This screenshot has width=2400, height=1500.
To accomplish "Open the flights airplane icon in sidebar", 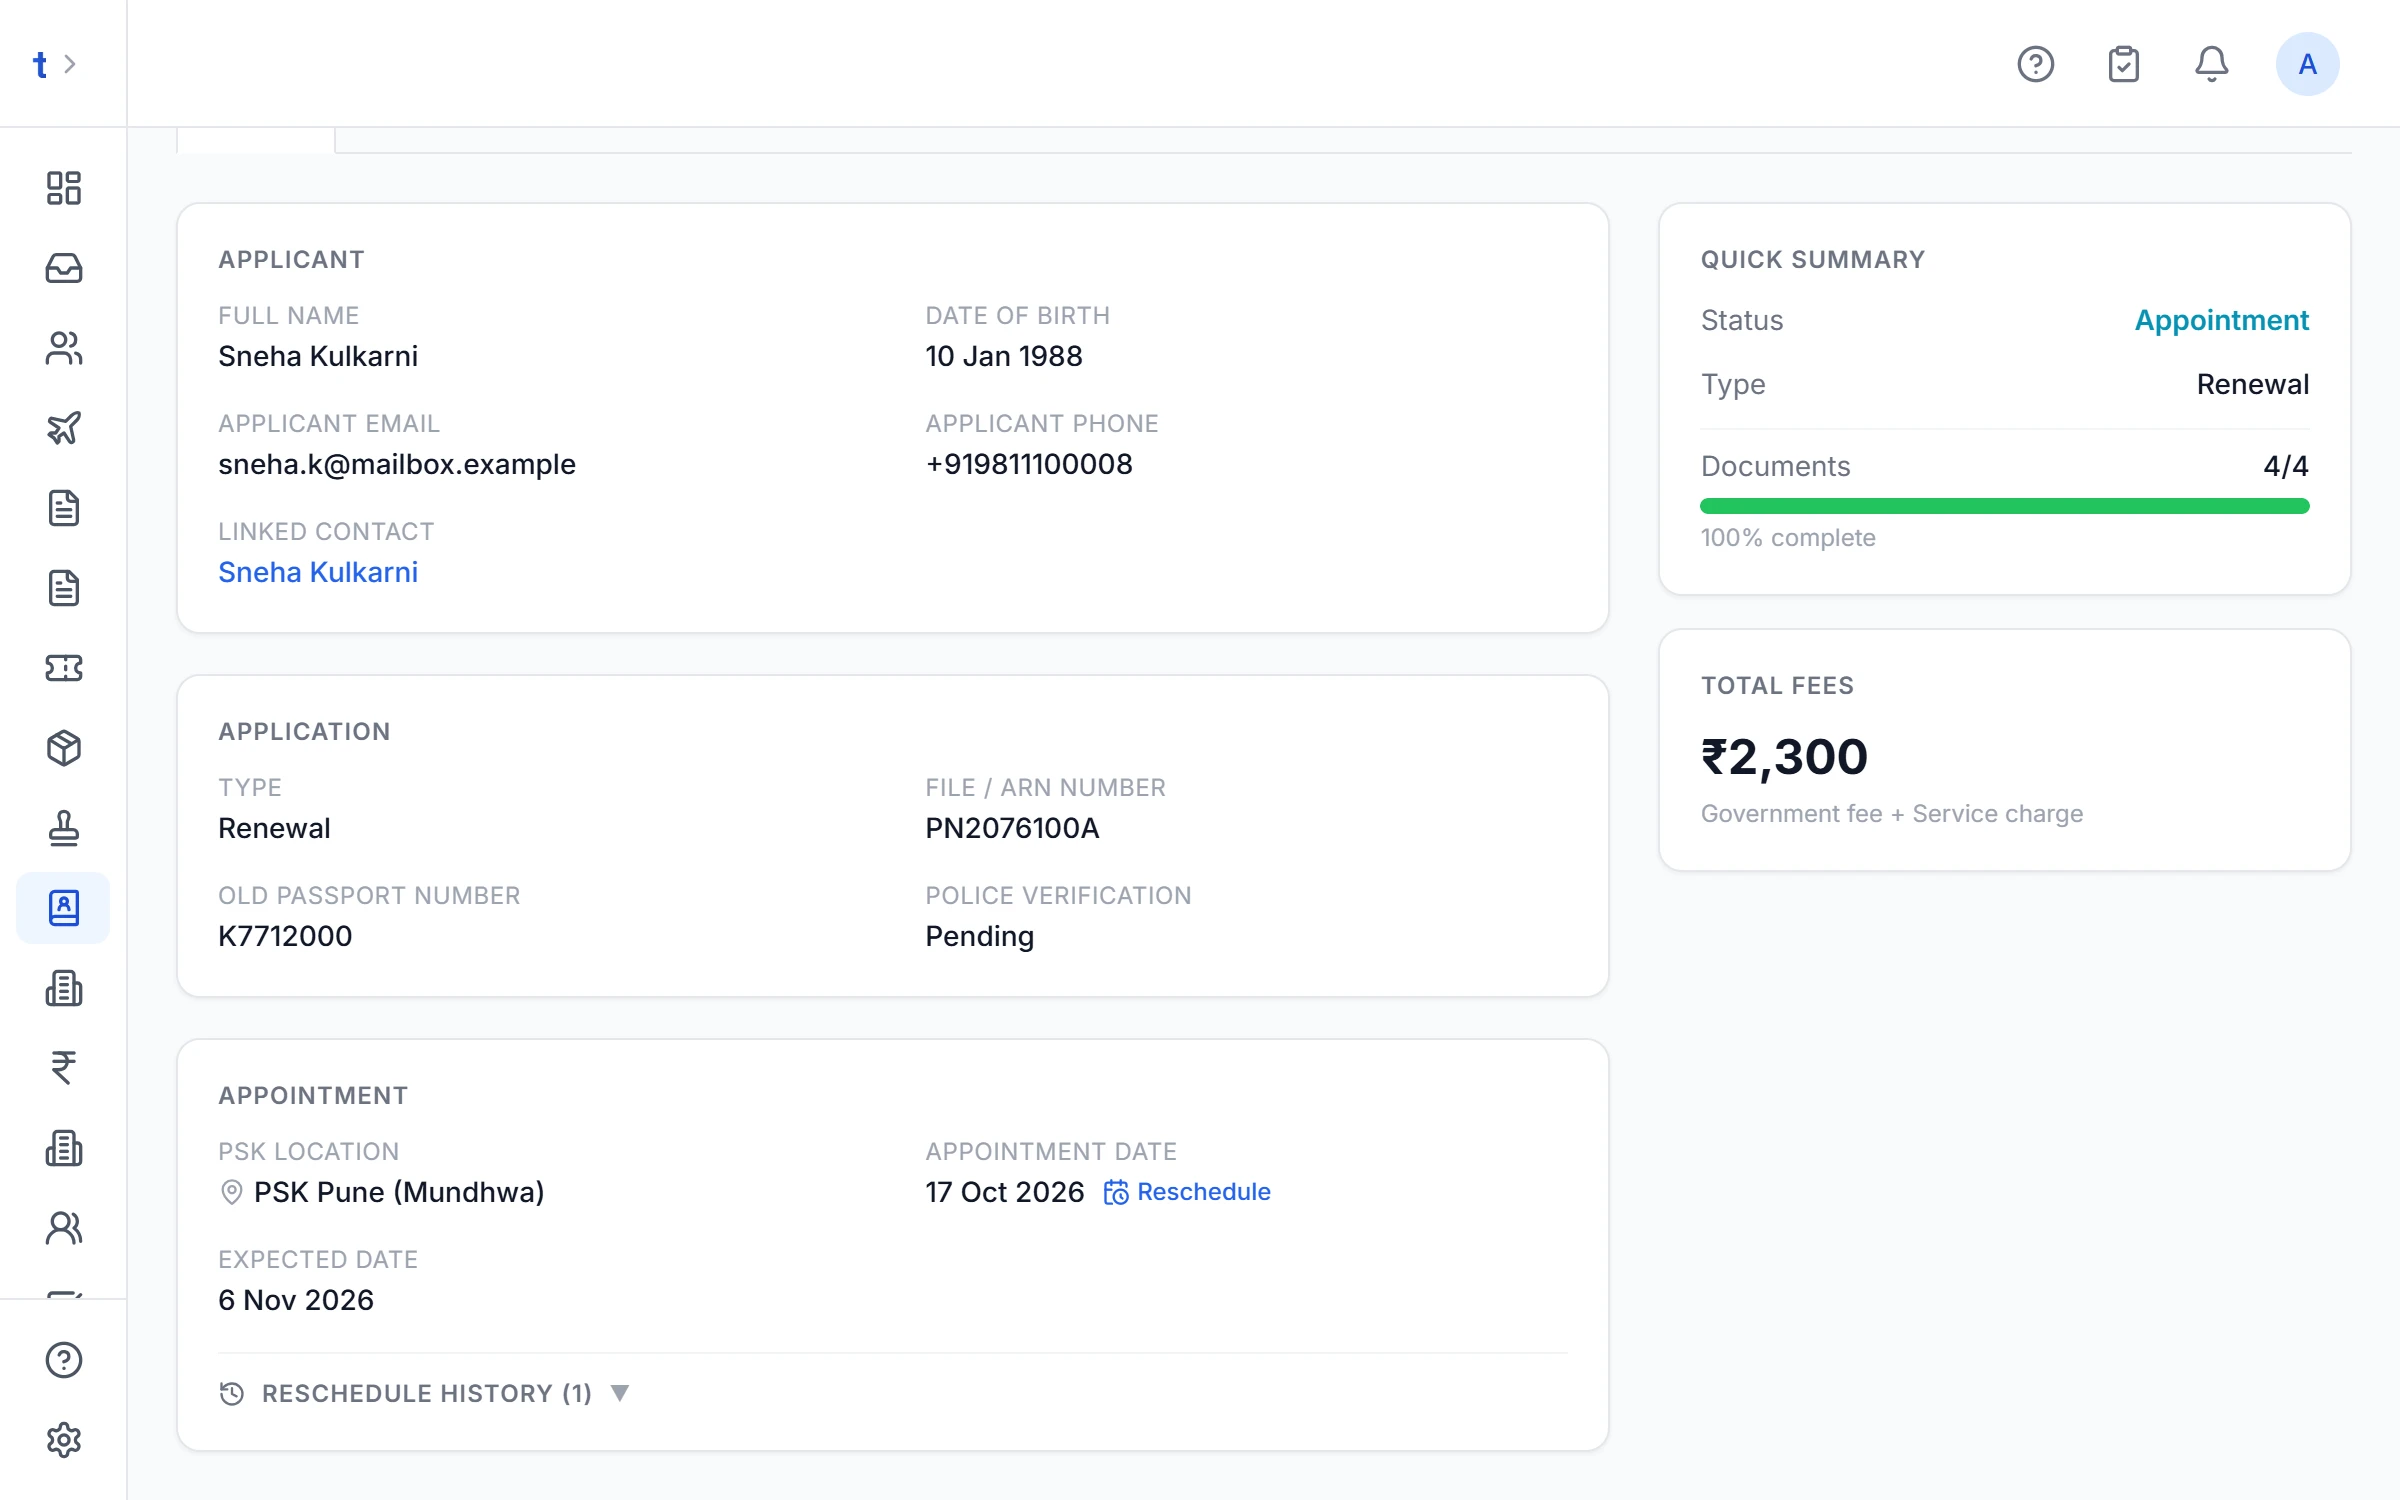I will 63,428.
